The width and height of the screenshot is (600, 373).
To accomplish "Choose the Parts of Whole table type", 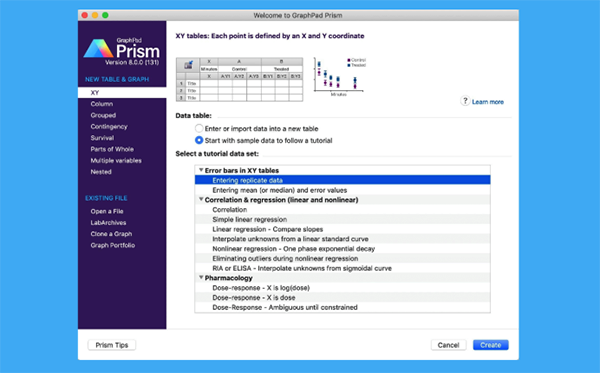I will click(112, 149).
